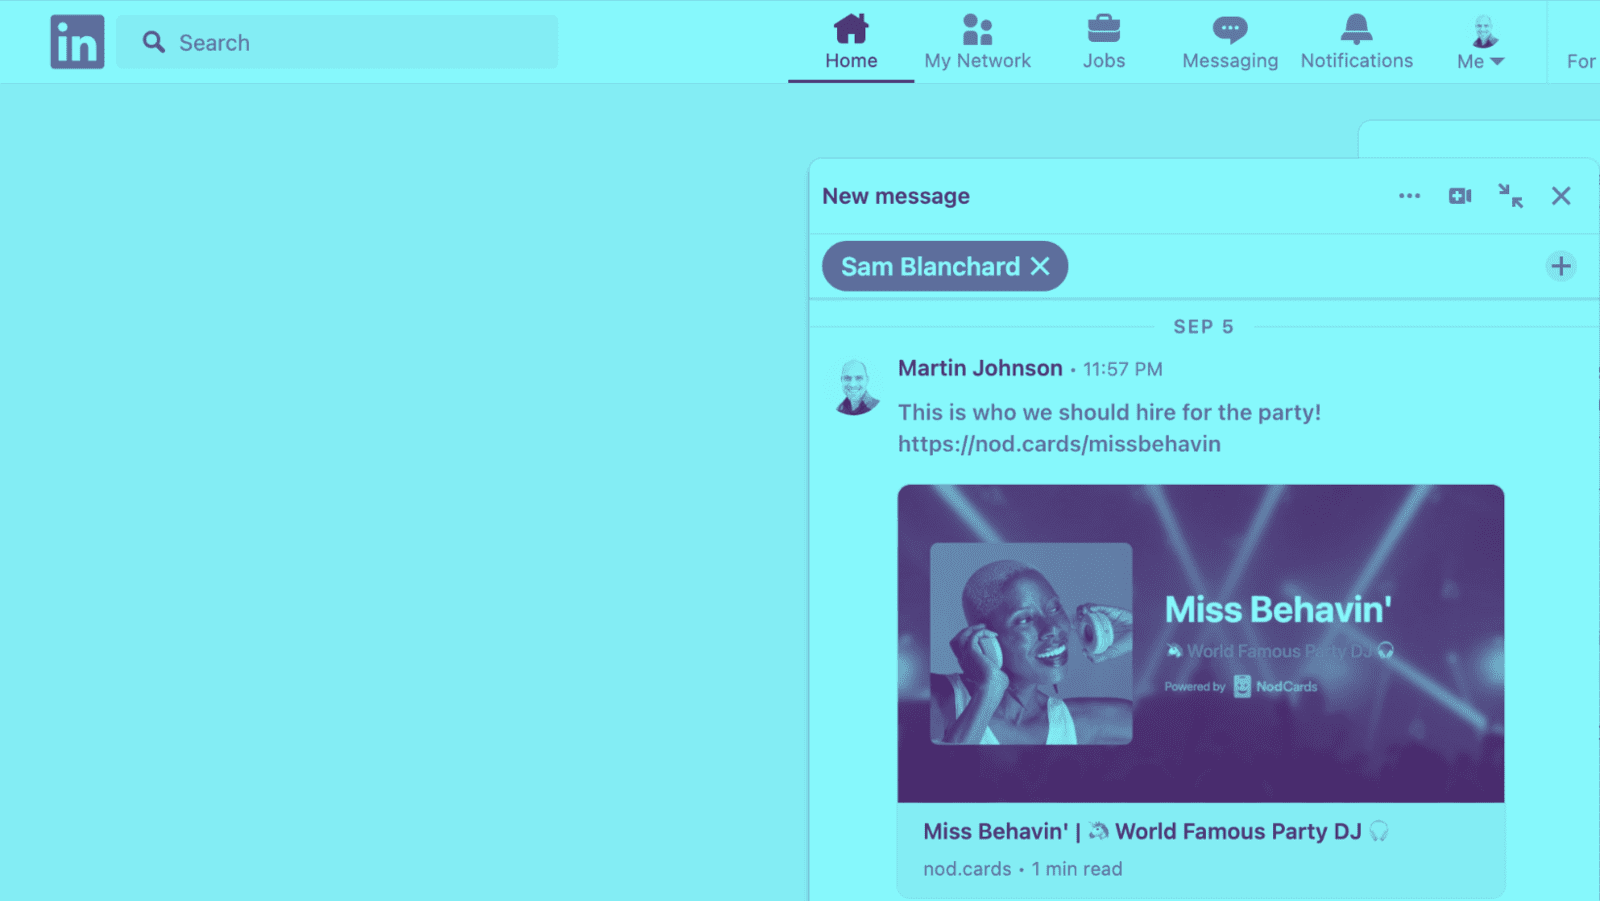Image resolution: width=1600 pixels, height=901 pixels.
Task: Add another recipient with plus icon
Action: (1561, 266)
